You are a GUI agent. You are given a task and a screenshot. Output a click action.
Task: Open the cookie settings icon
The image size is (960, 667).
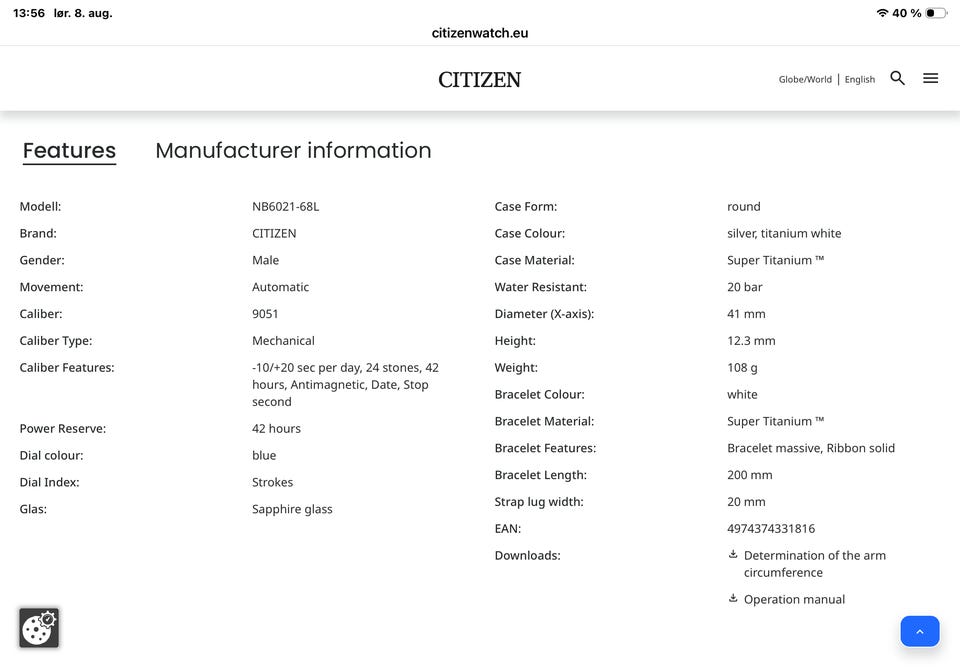tap(39, 627)
